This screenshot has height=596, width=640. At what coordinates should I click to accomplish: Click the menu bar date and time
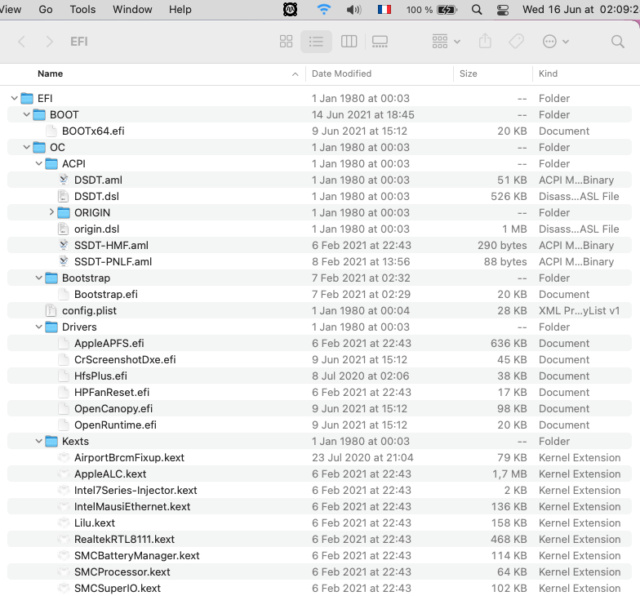click(581, 9)
